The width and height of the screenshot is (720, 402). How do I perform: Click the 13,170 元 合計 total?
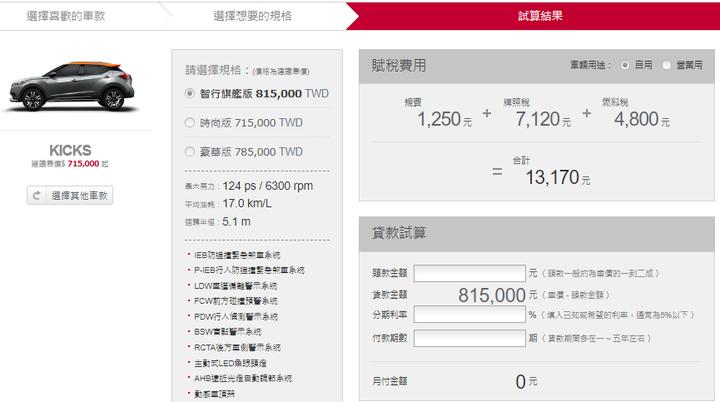557,177
